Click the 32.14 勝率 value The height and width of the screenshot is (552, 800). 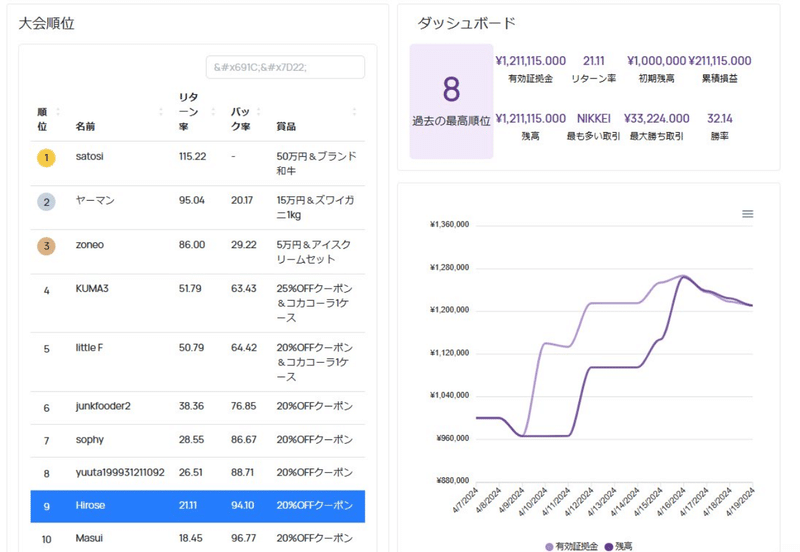point(720,118)
